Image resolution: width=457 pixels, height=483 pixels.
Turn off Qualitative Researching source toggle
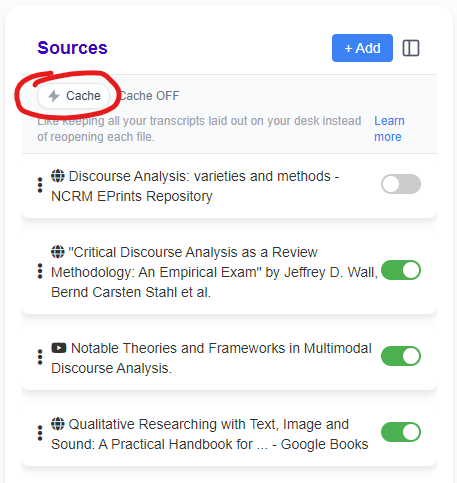[401, 432]
